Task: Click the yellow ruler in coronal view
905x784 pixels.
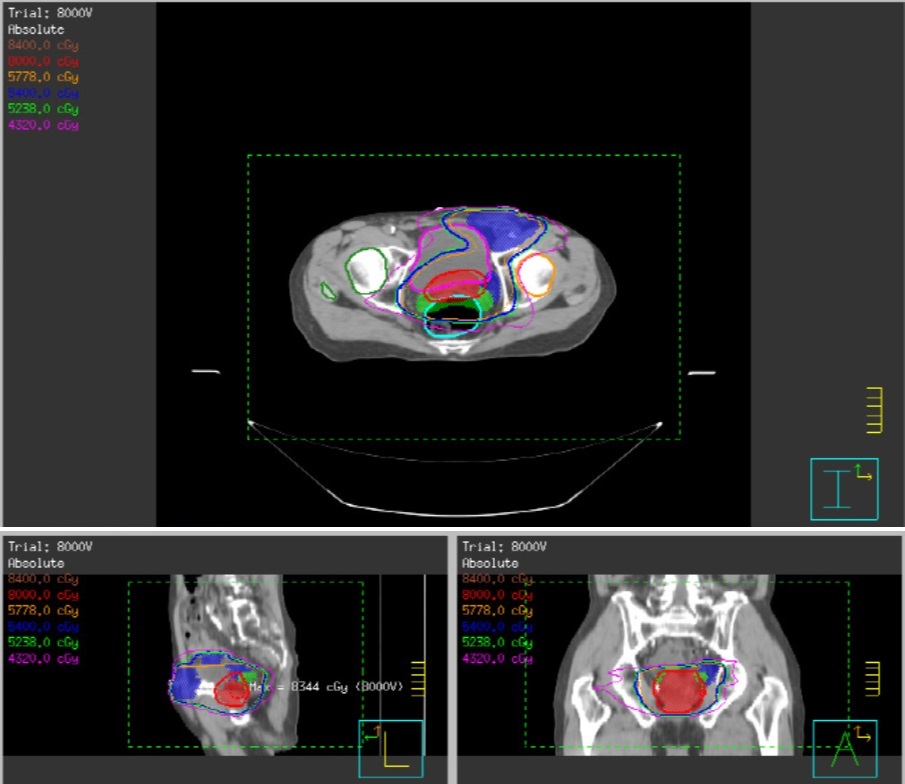Action: point(872,678)
